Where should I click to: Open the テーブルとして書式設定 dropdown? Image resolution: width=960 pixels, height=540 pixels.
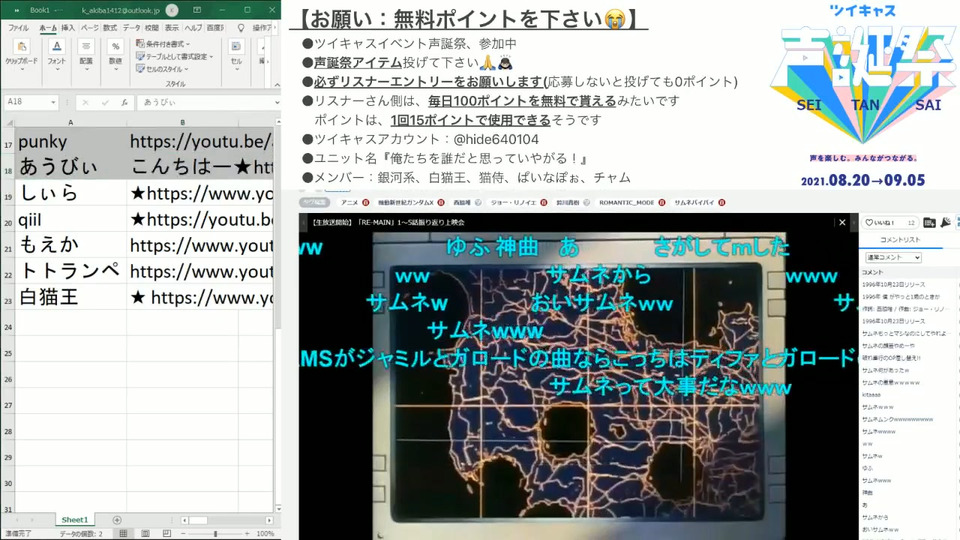174,56
